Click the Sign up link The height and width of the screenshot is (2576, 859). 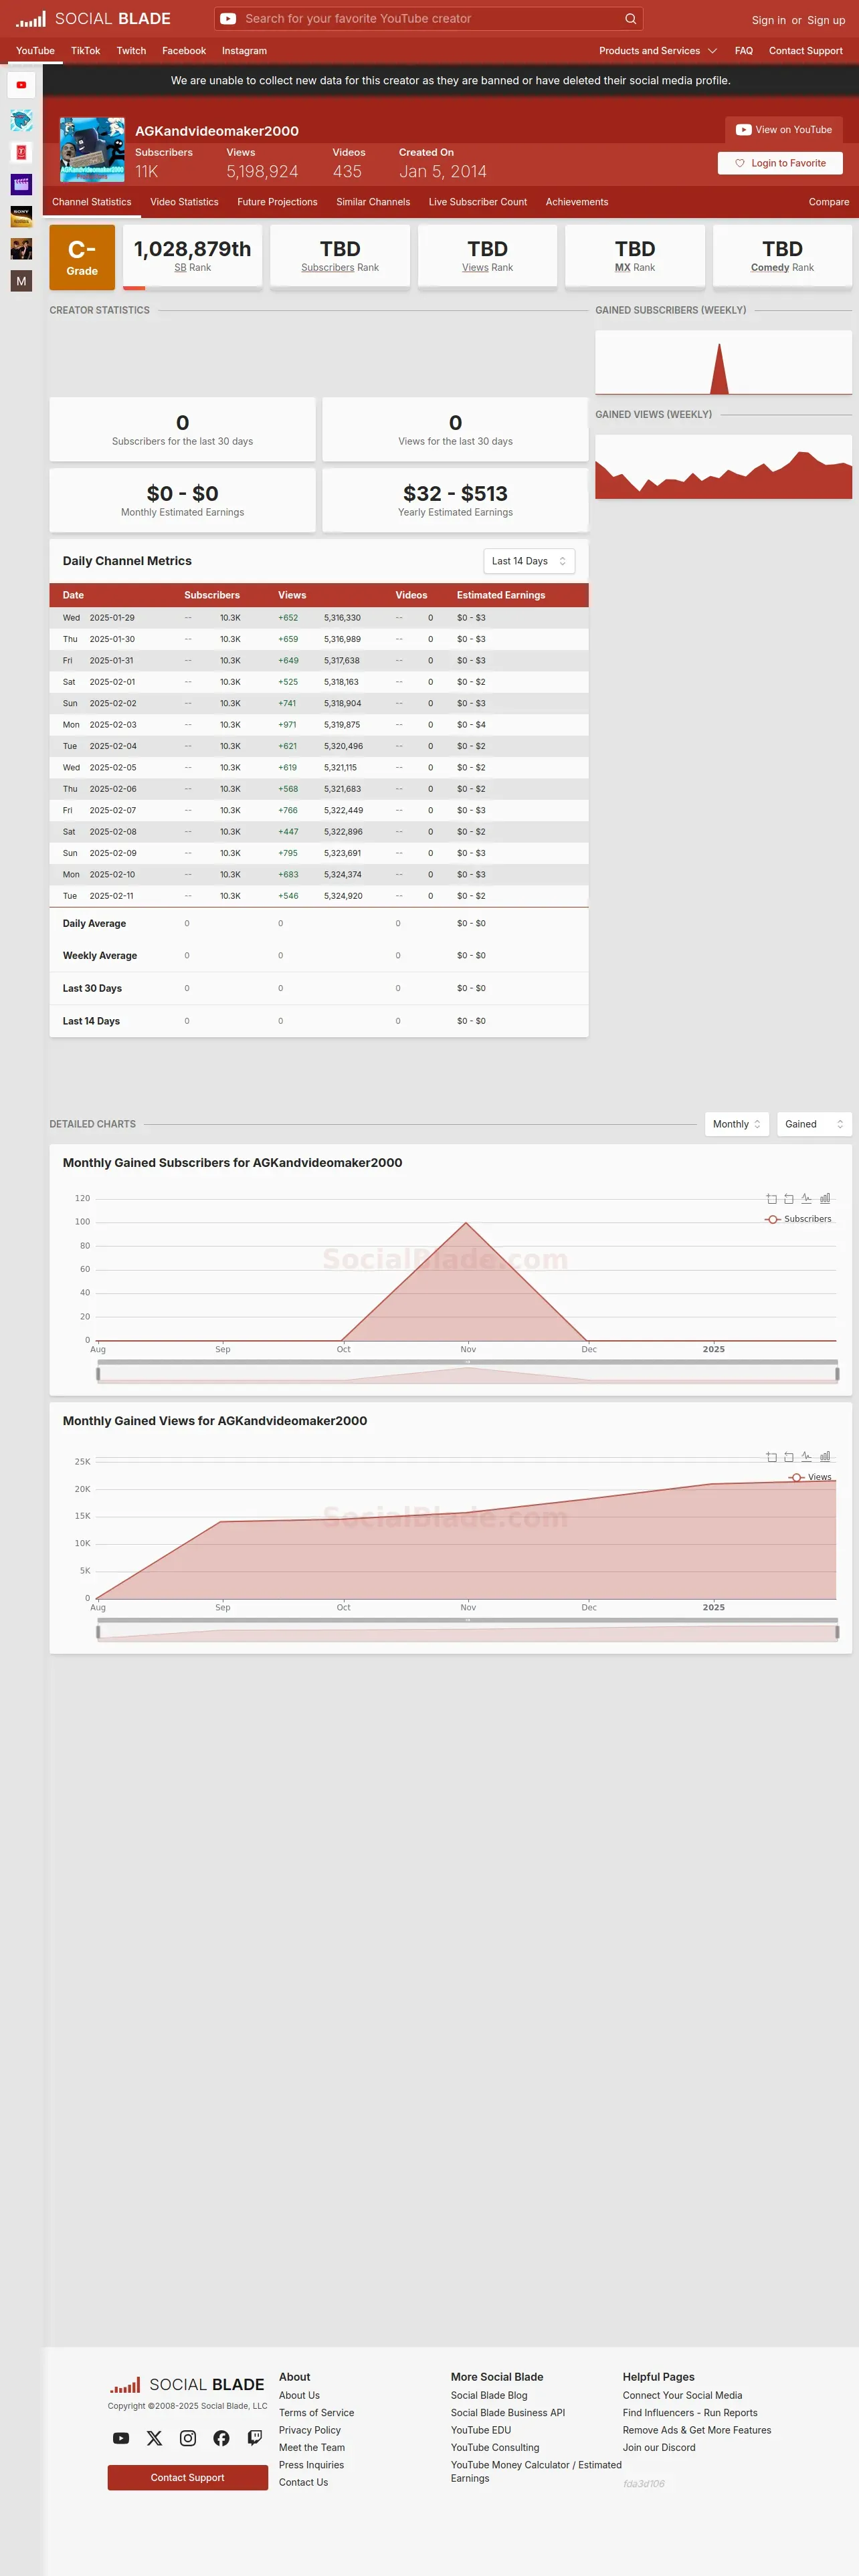[x=826, y=20]
